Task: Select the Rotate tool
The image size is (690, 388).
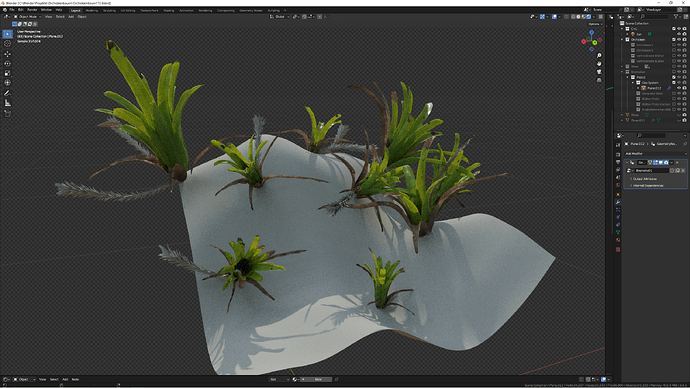Action: (x=7, y=64)
